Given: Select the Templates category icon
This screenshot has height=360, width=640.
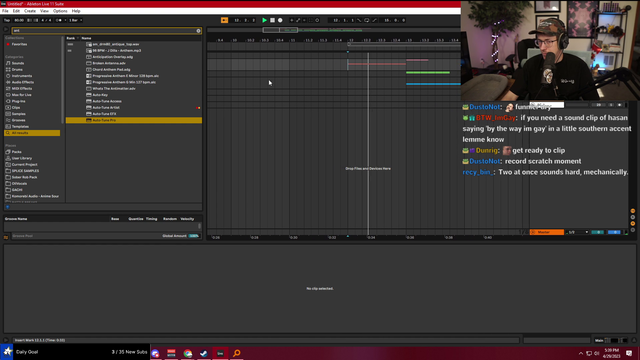Looking at the screenshot, I should pyautogui.click(x=8, y=127).
